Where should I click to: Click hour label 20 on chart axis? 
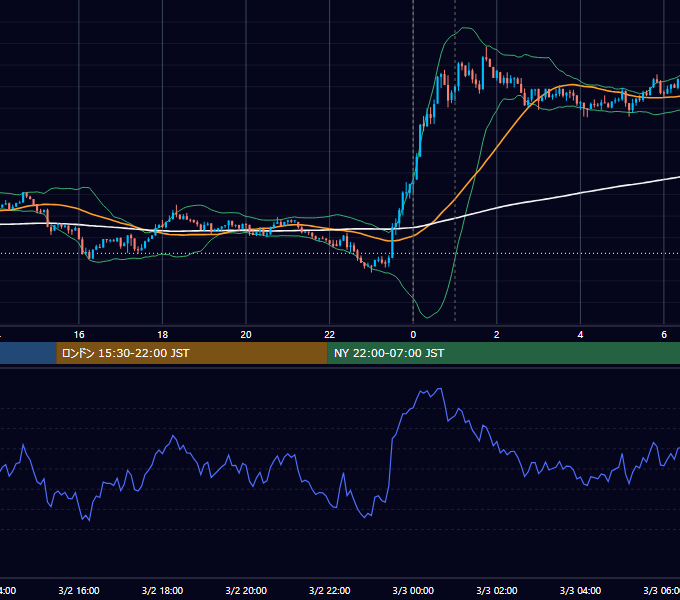(x=246, y=335)
